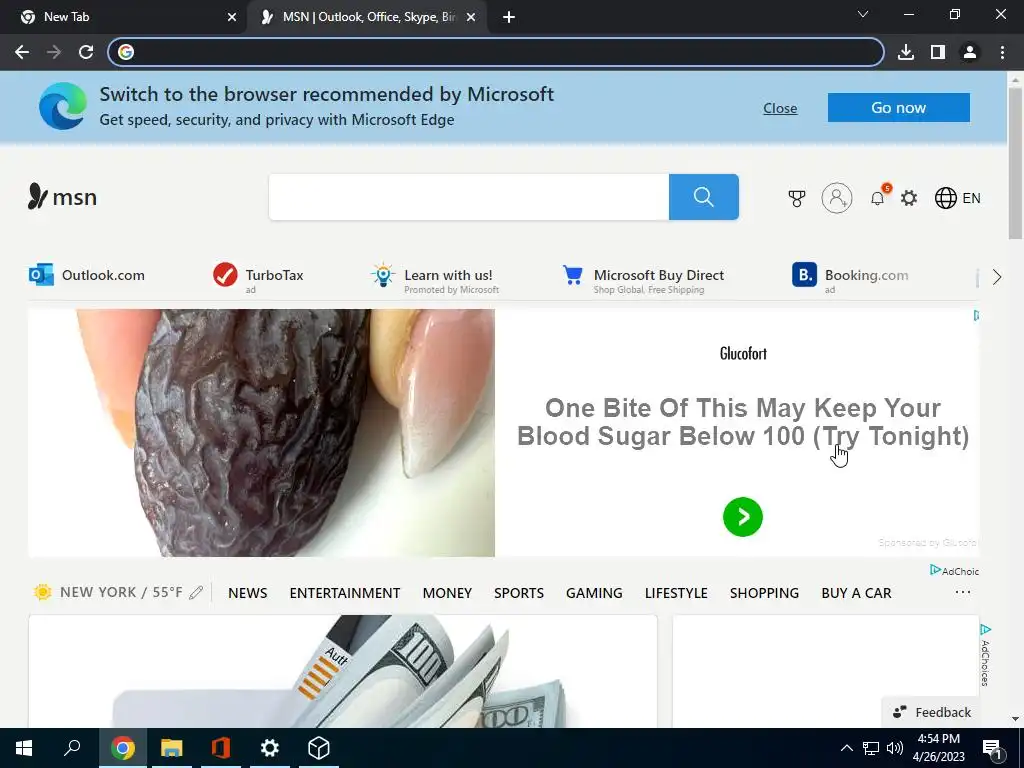
Task: Open the ENTERTAINMENT category
Action: point(345,593)
